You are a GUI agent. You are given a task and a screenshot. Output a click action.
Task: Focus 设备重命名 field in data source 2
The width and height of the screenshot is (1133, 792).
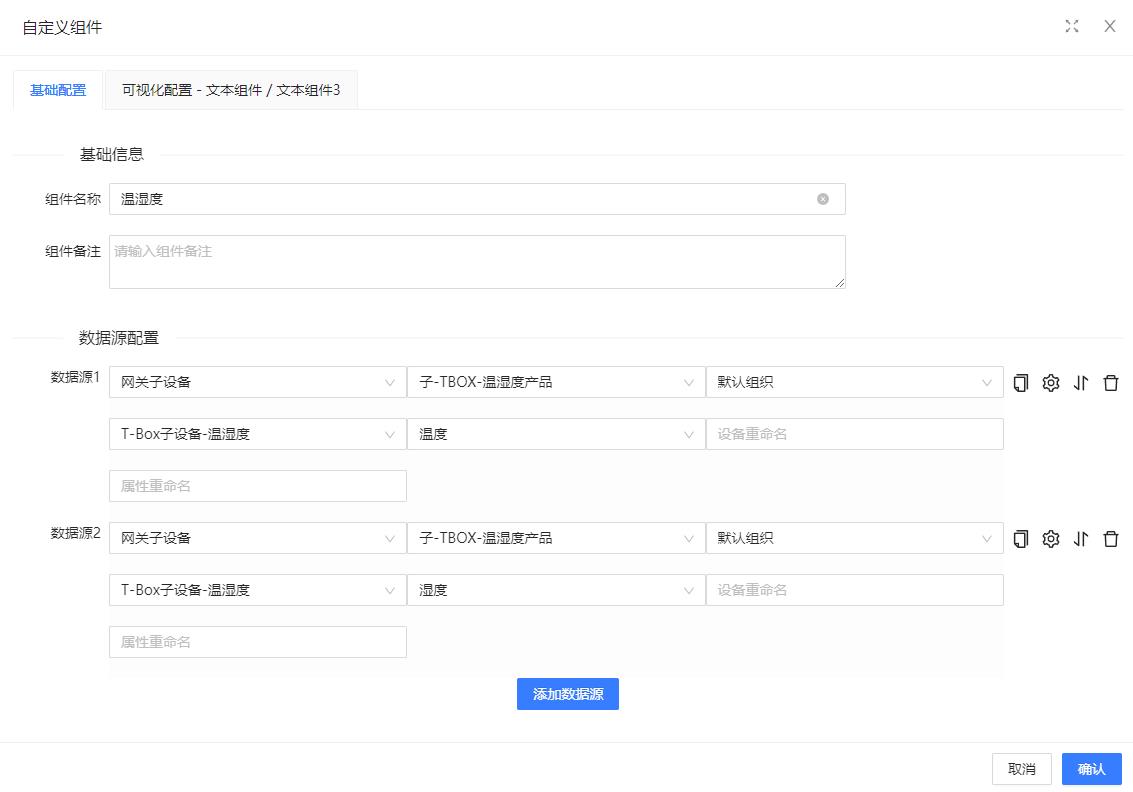tap(854, 590)
